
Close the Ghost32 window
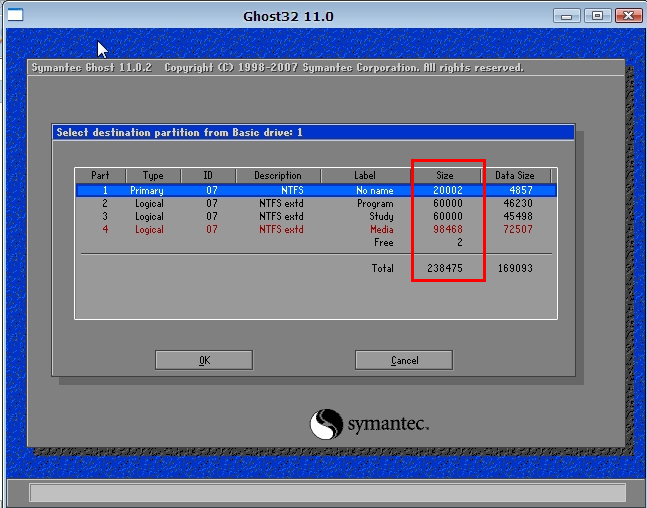click(628, 16)
